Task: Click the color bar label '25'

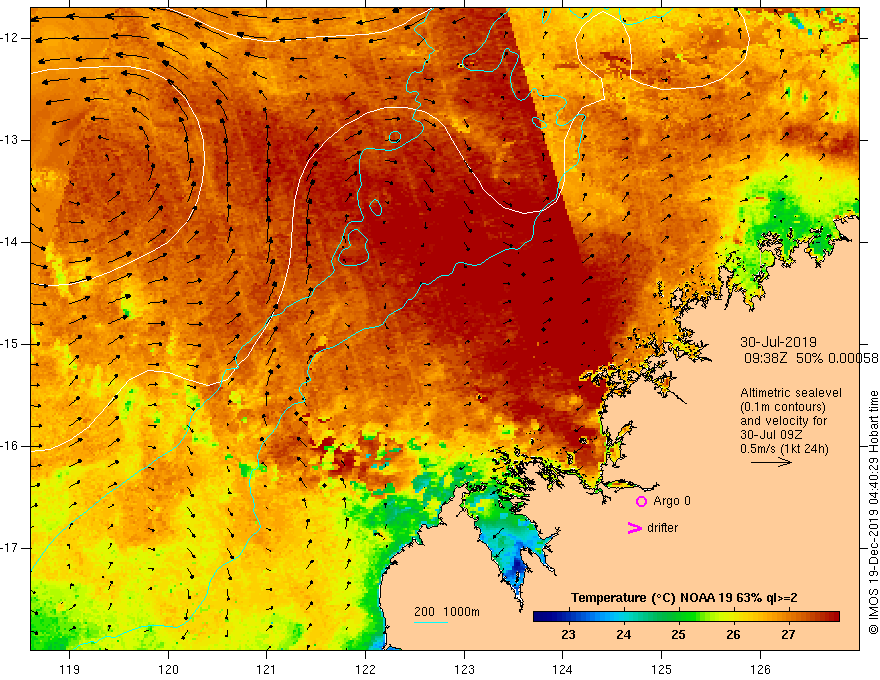Action: pos(678,635)
